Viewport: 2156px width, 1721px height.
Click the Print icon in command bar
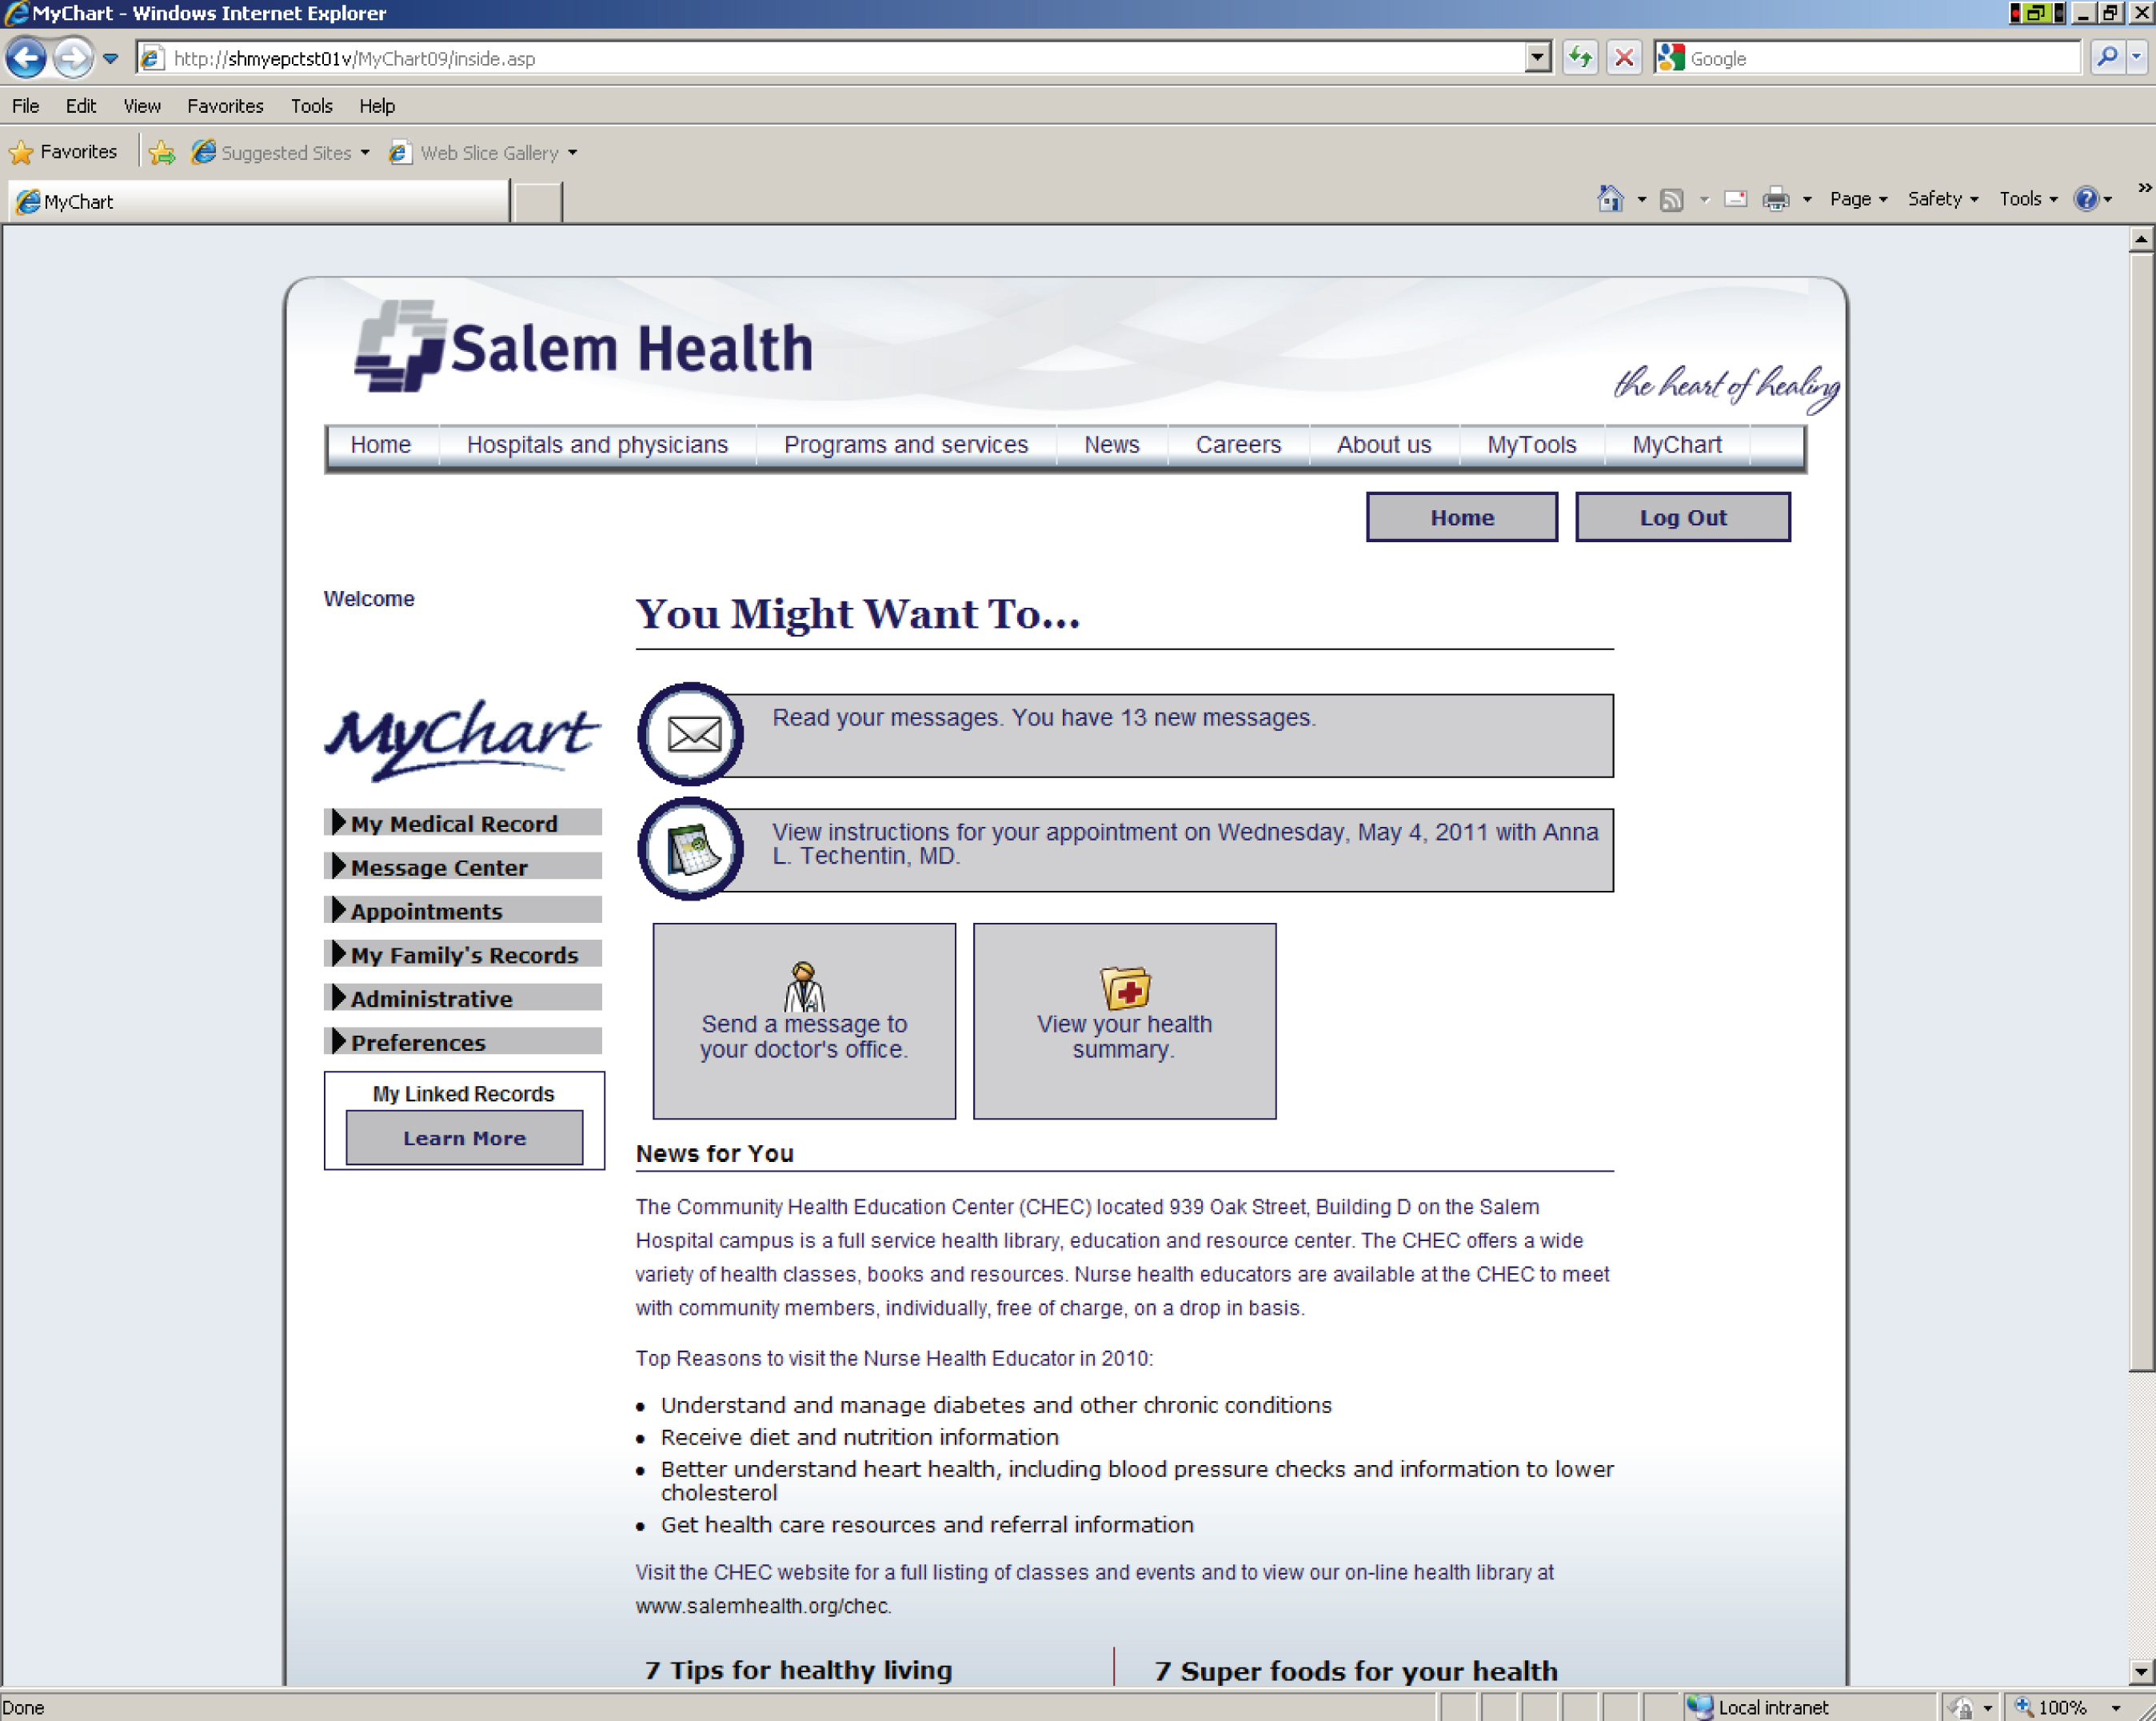[1775, 199]
